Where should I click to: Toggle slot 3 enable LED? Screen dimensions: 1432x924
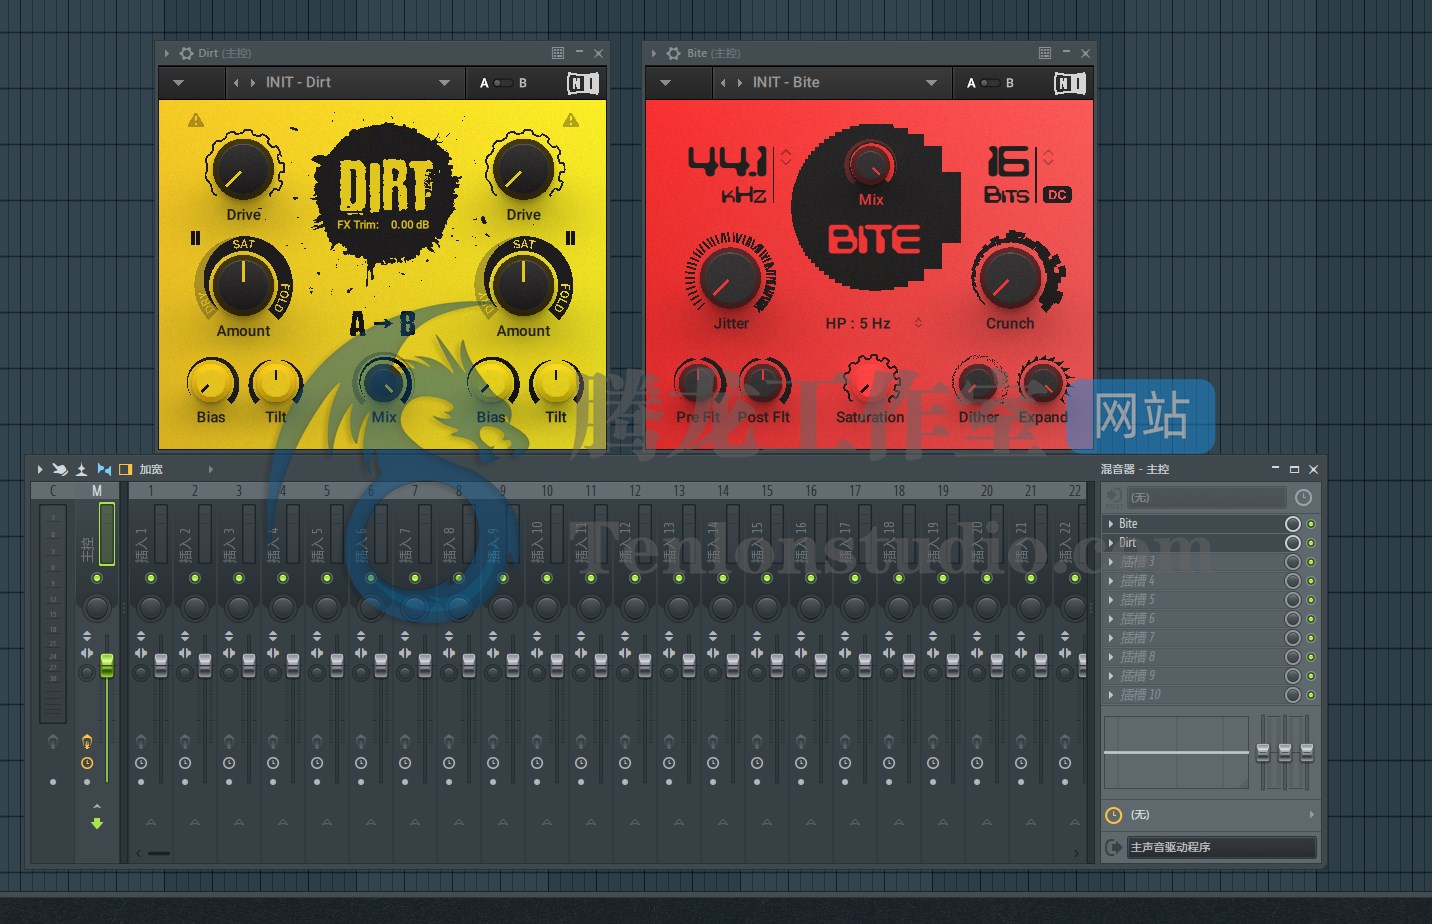click(1311, 562)
